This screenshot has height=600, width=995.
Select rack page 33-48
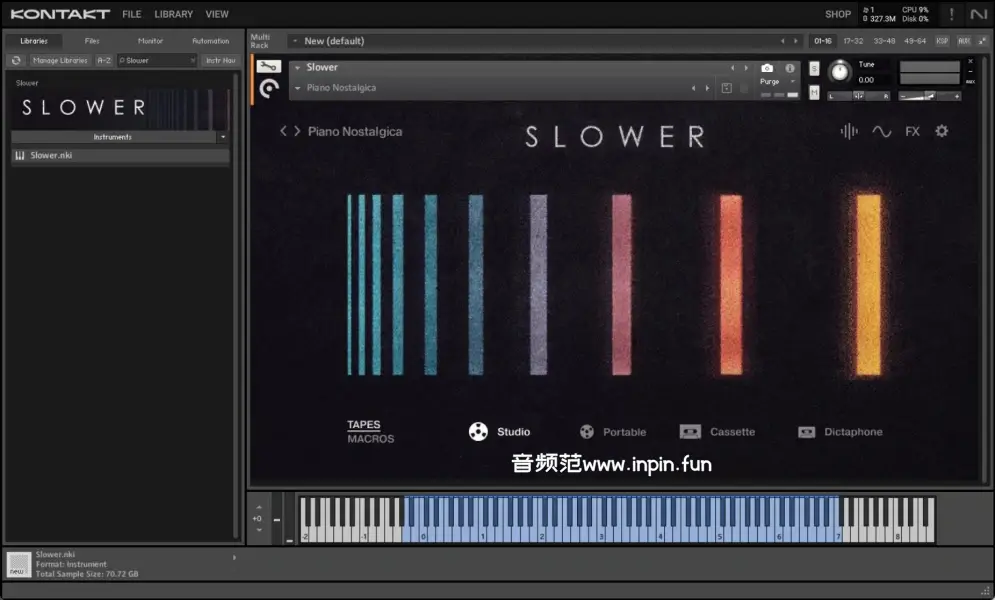884,41
